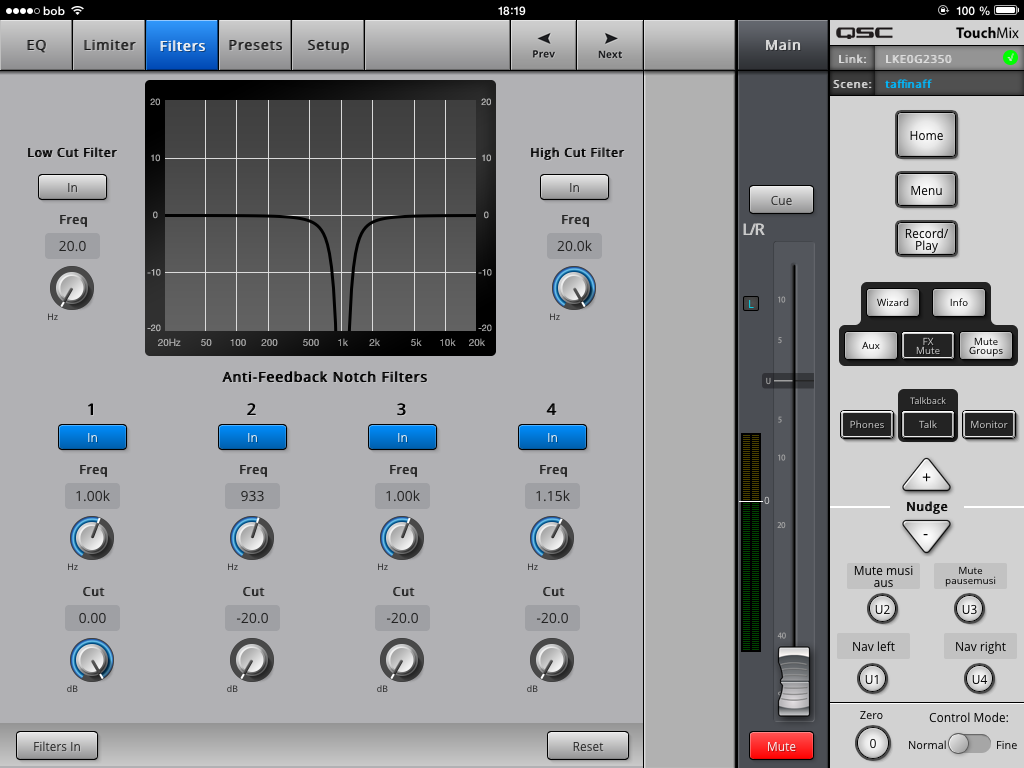Click the Link device field LKE0G2350
Screen dimensions: 1024x768
[x=949, y=59]
